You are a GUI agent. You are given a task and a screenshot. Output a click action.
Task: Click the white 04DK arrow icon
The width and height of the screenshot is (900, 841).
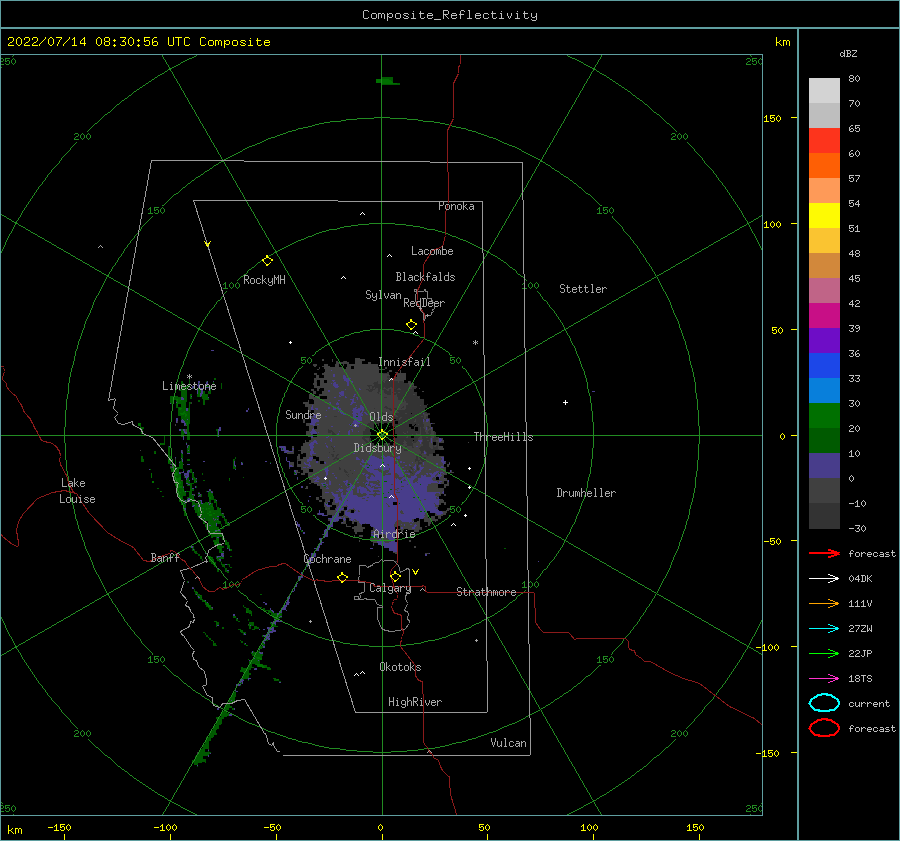[x=824, y=578]
